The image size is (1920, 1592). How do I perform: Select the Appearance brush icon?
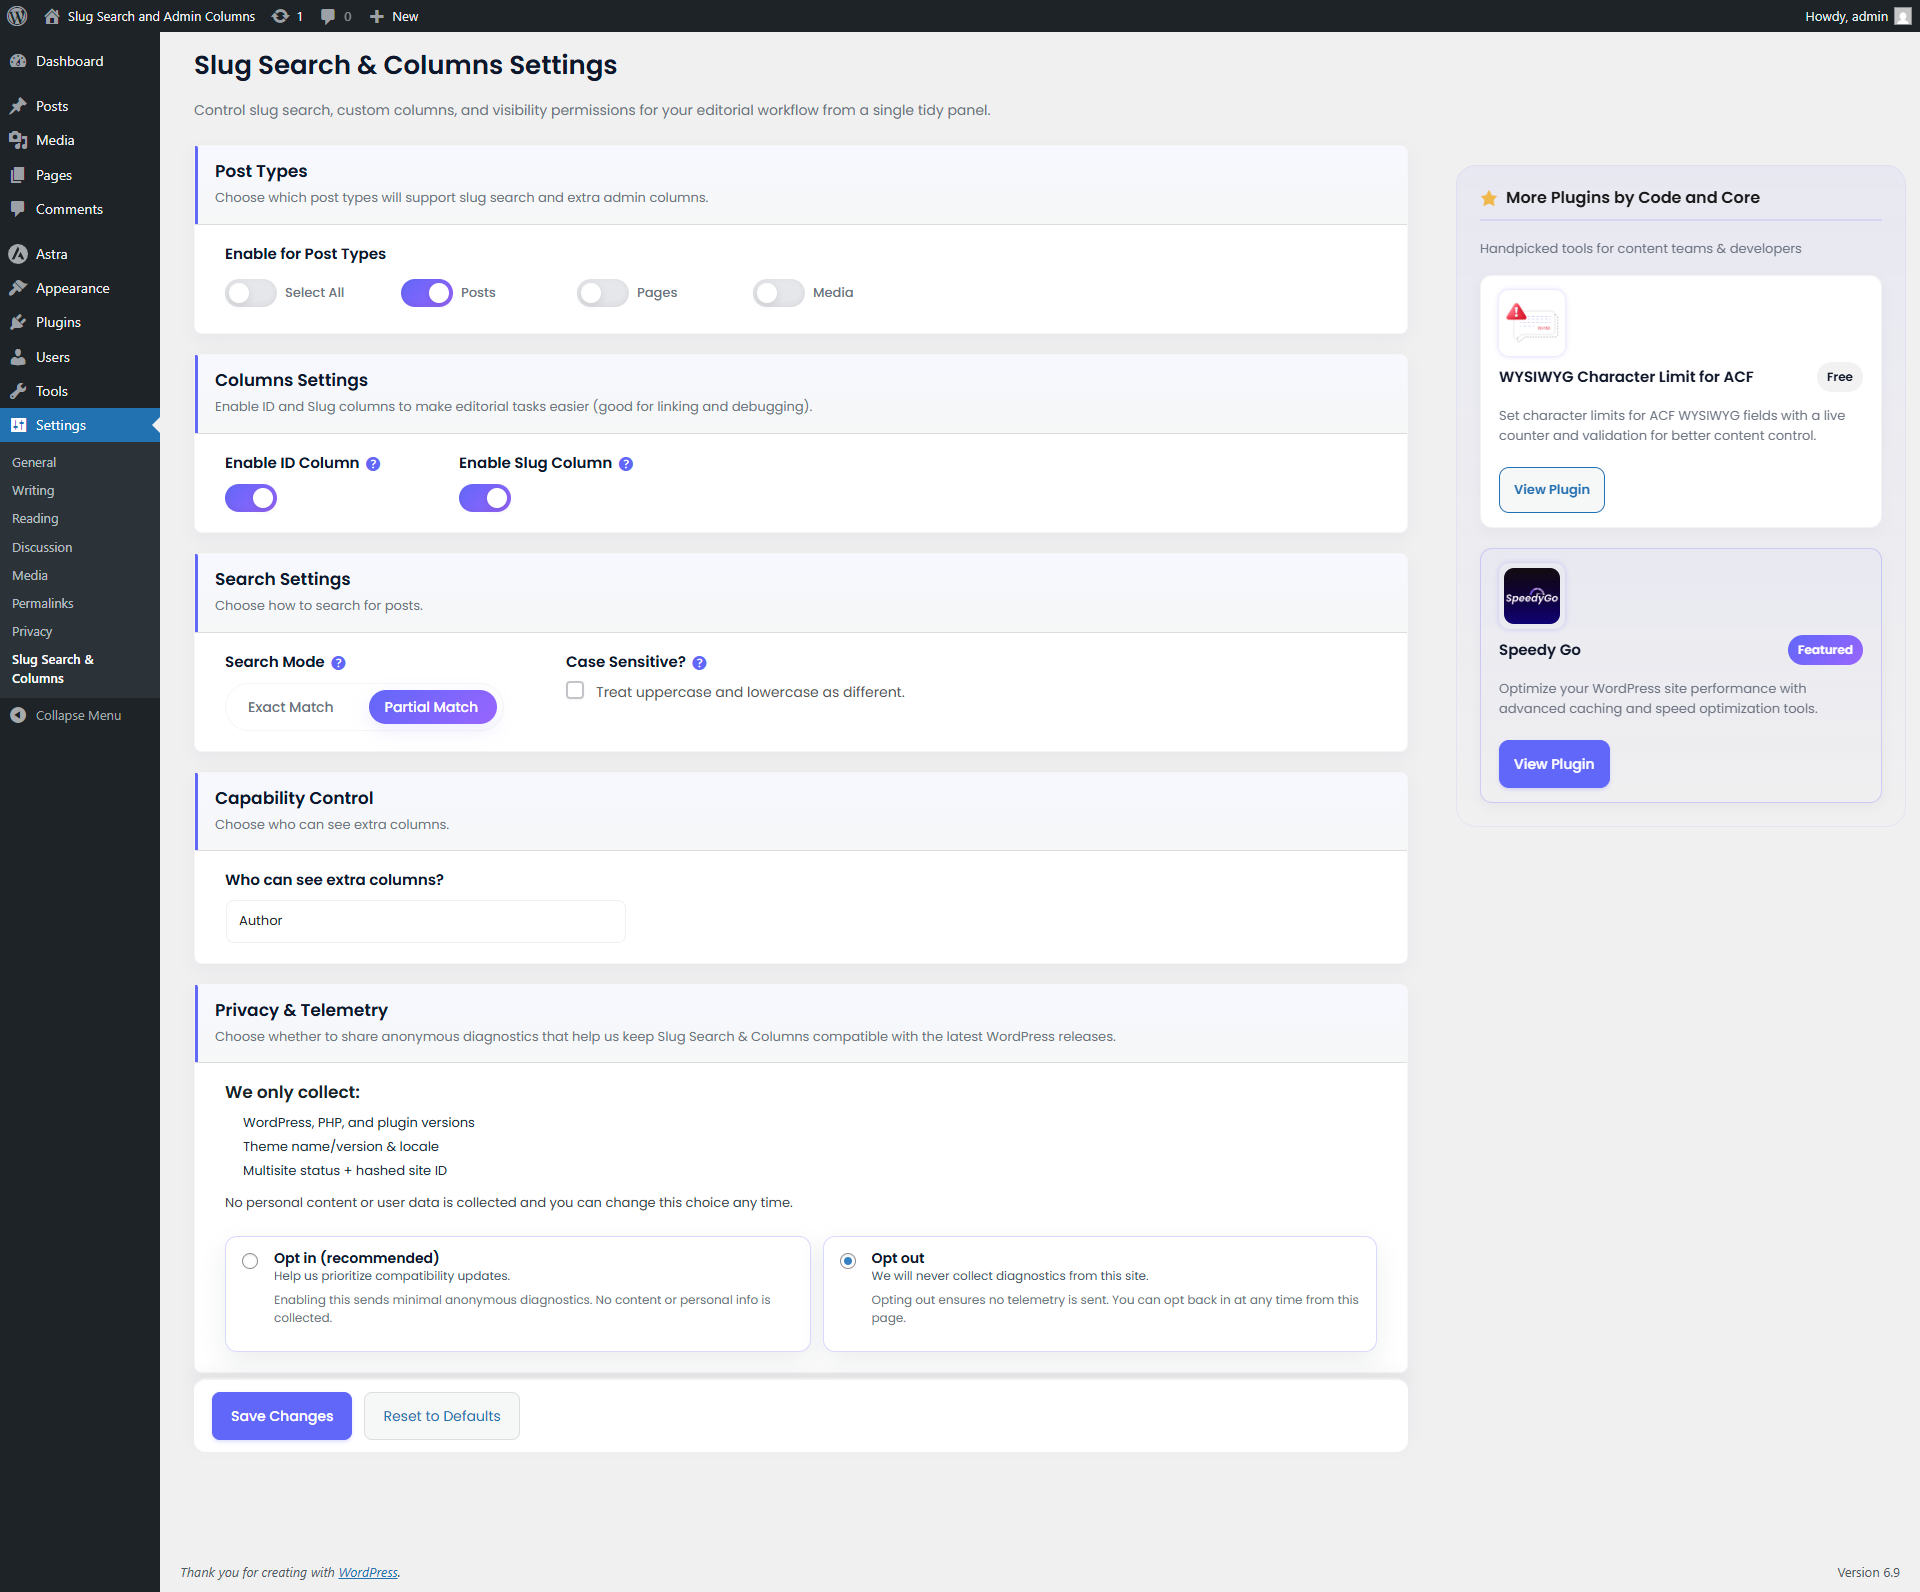click(x=19, y=288)
